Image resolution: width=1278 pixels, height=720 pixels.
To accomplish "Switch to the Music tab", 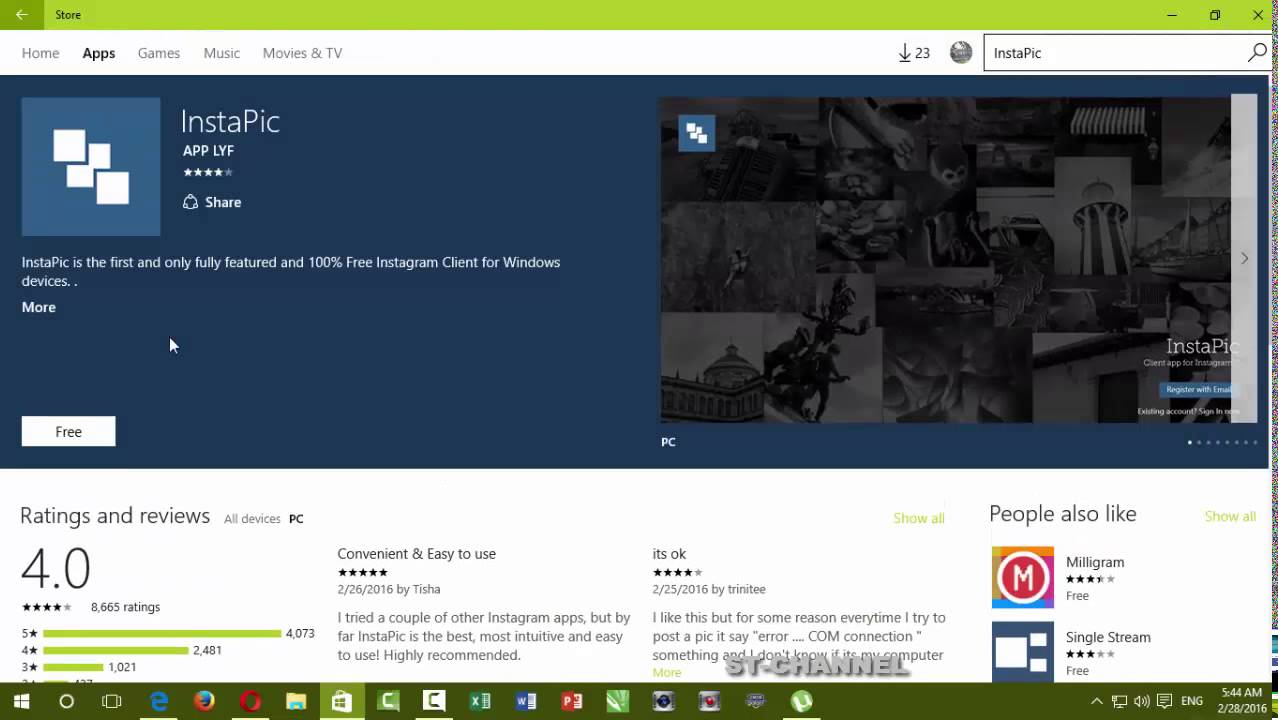I will 222,53.
